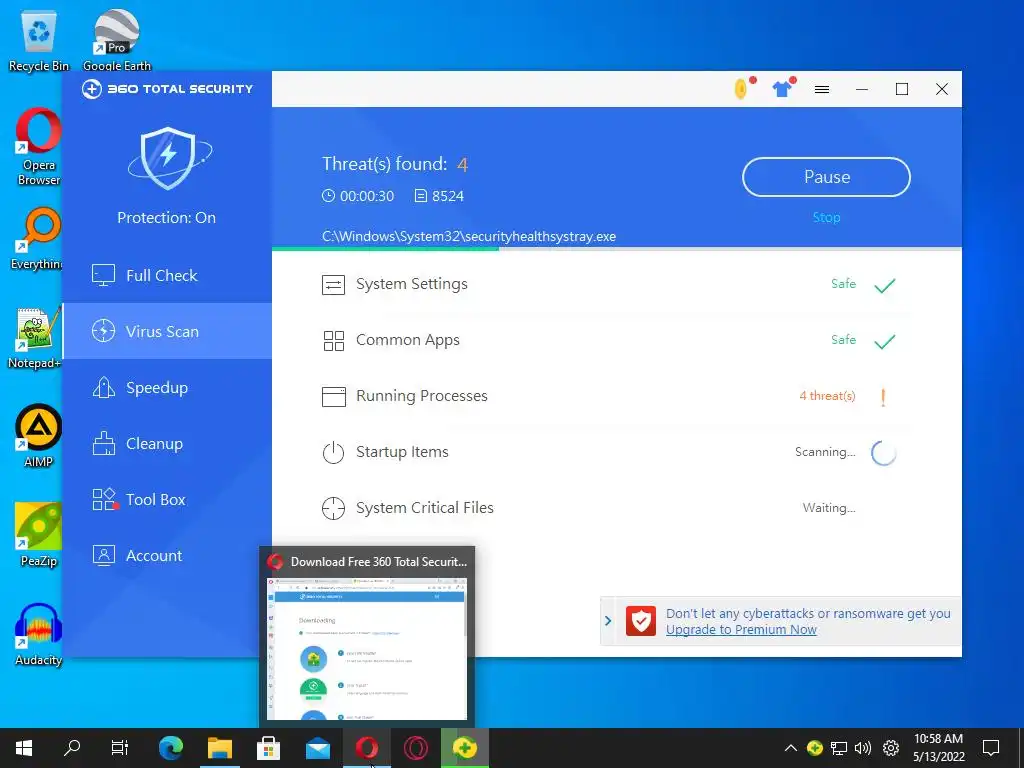Image resolution: width=1024 pixels, height=768 pixels.
Task: Click the Common Apps grid icon
Action: coord(333,341)
